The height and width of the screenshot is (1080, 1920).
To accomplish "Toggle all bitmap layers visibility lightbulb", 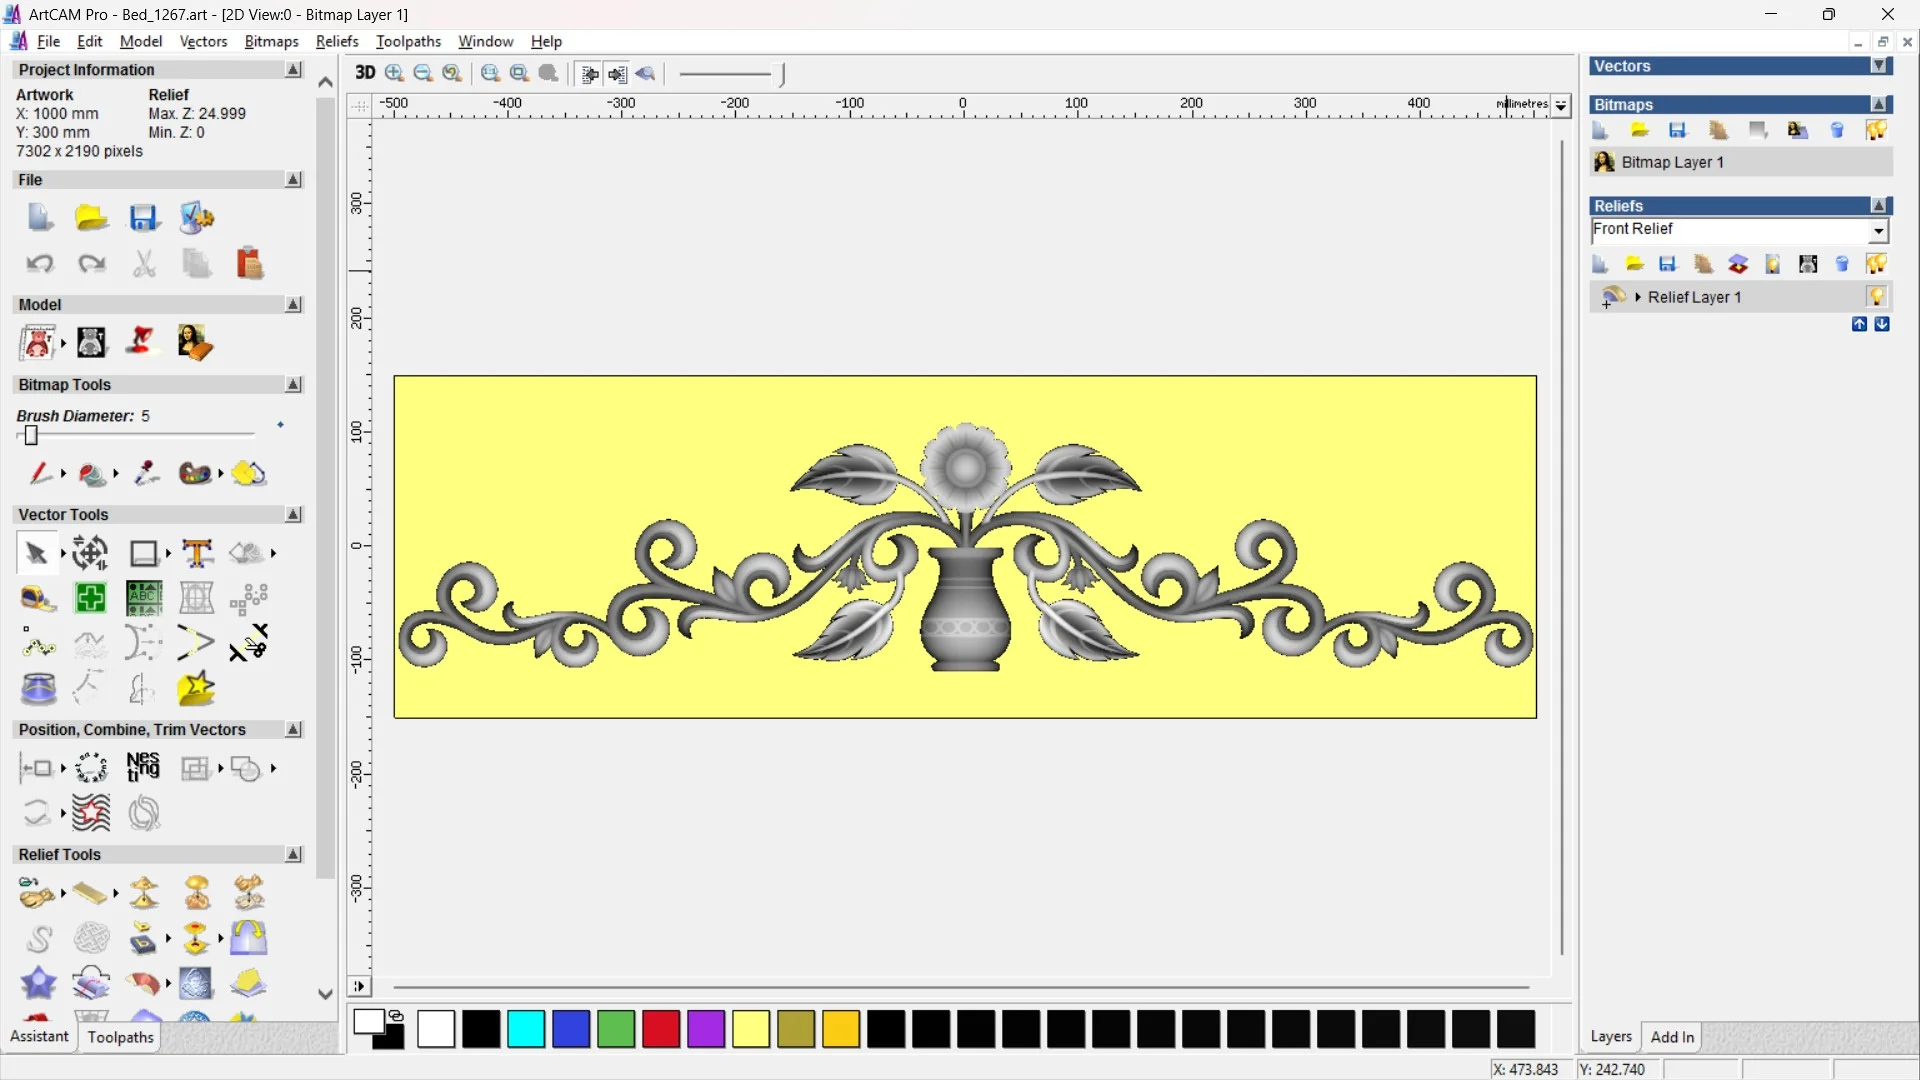I will 1876,130.
